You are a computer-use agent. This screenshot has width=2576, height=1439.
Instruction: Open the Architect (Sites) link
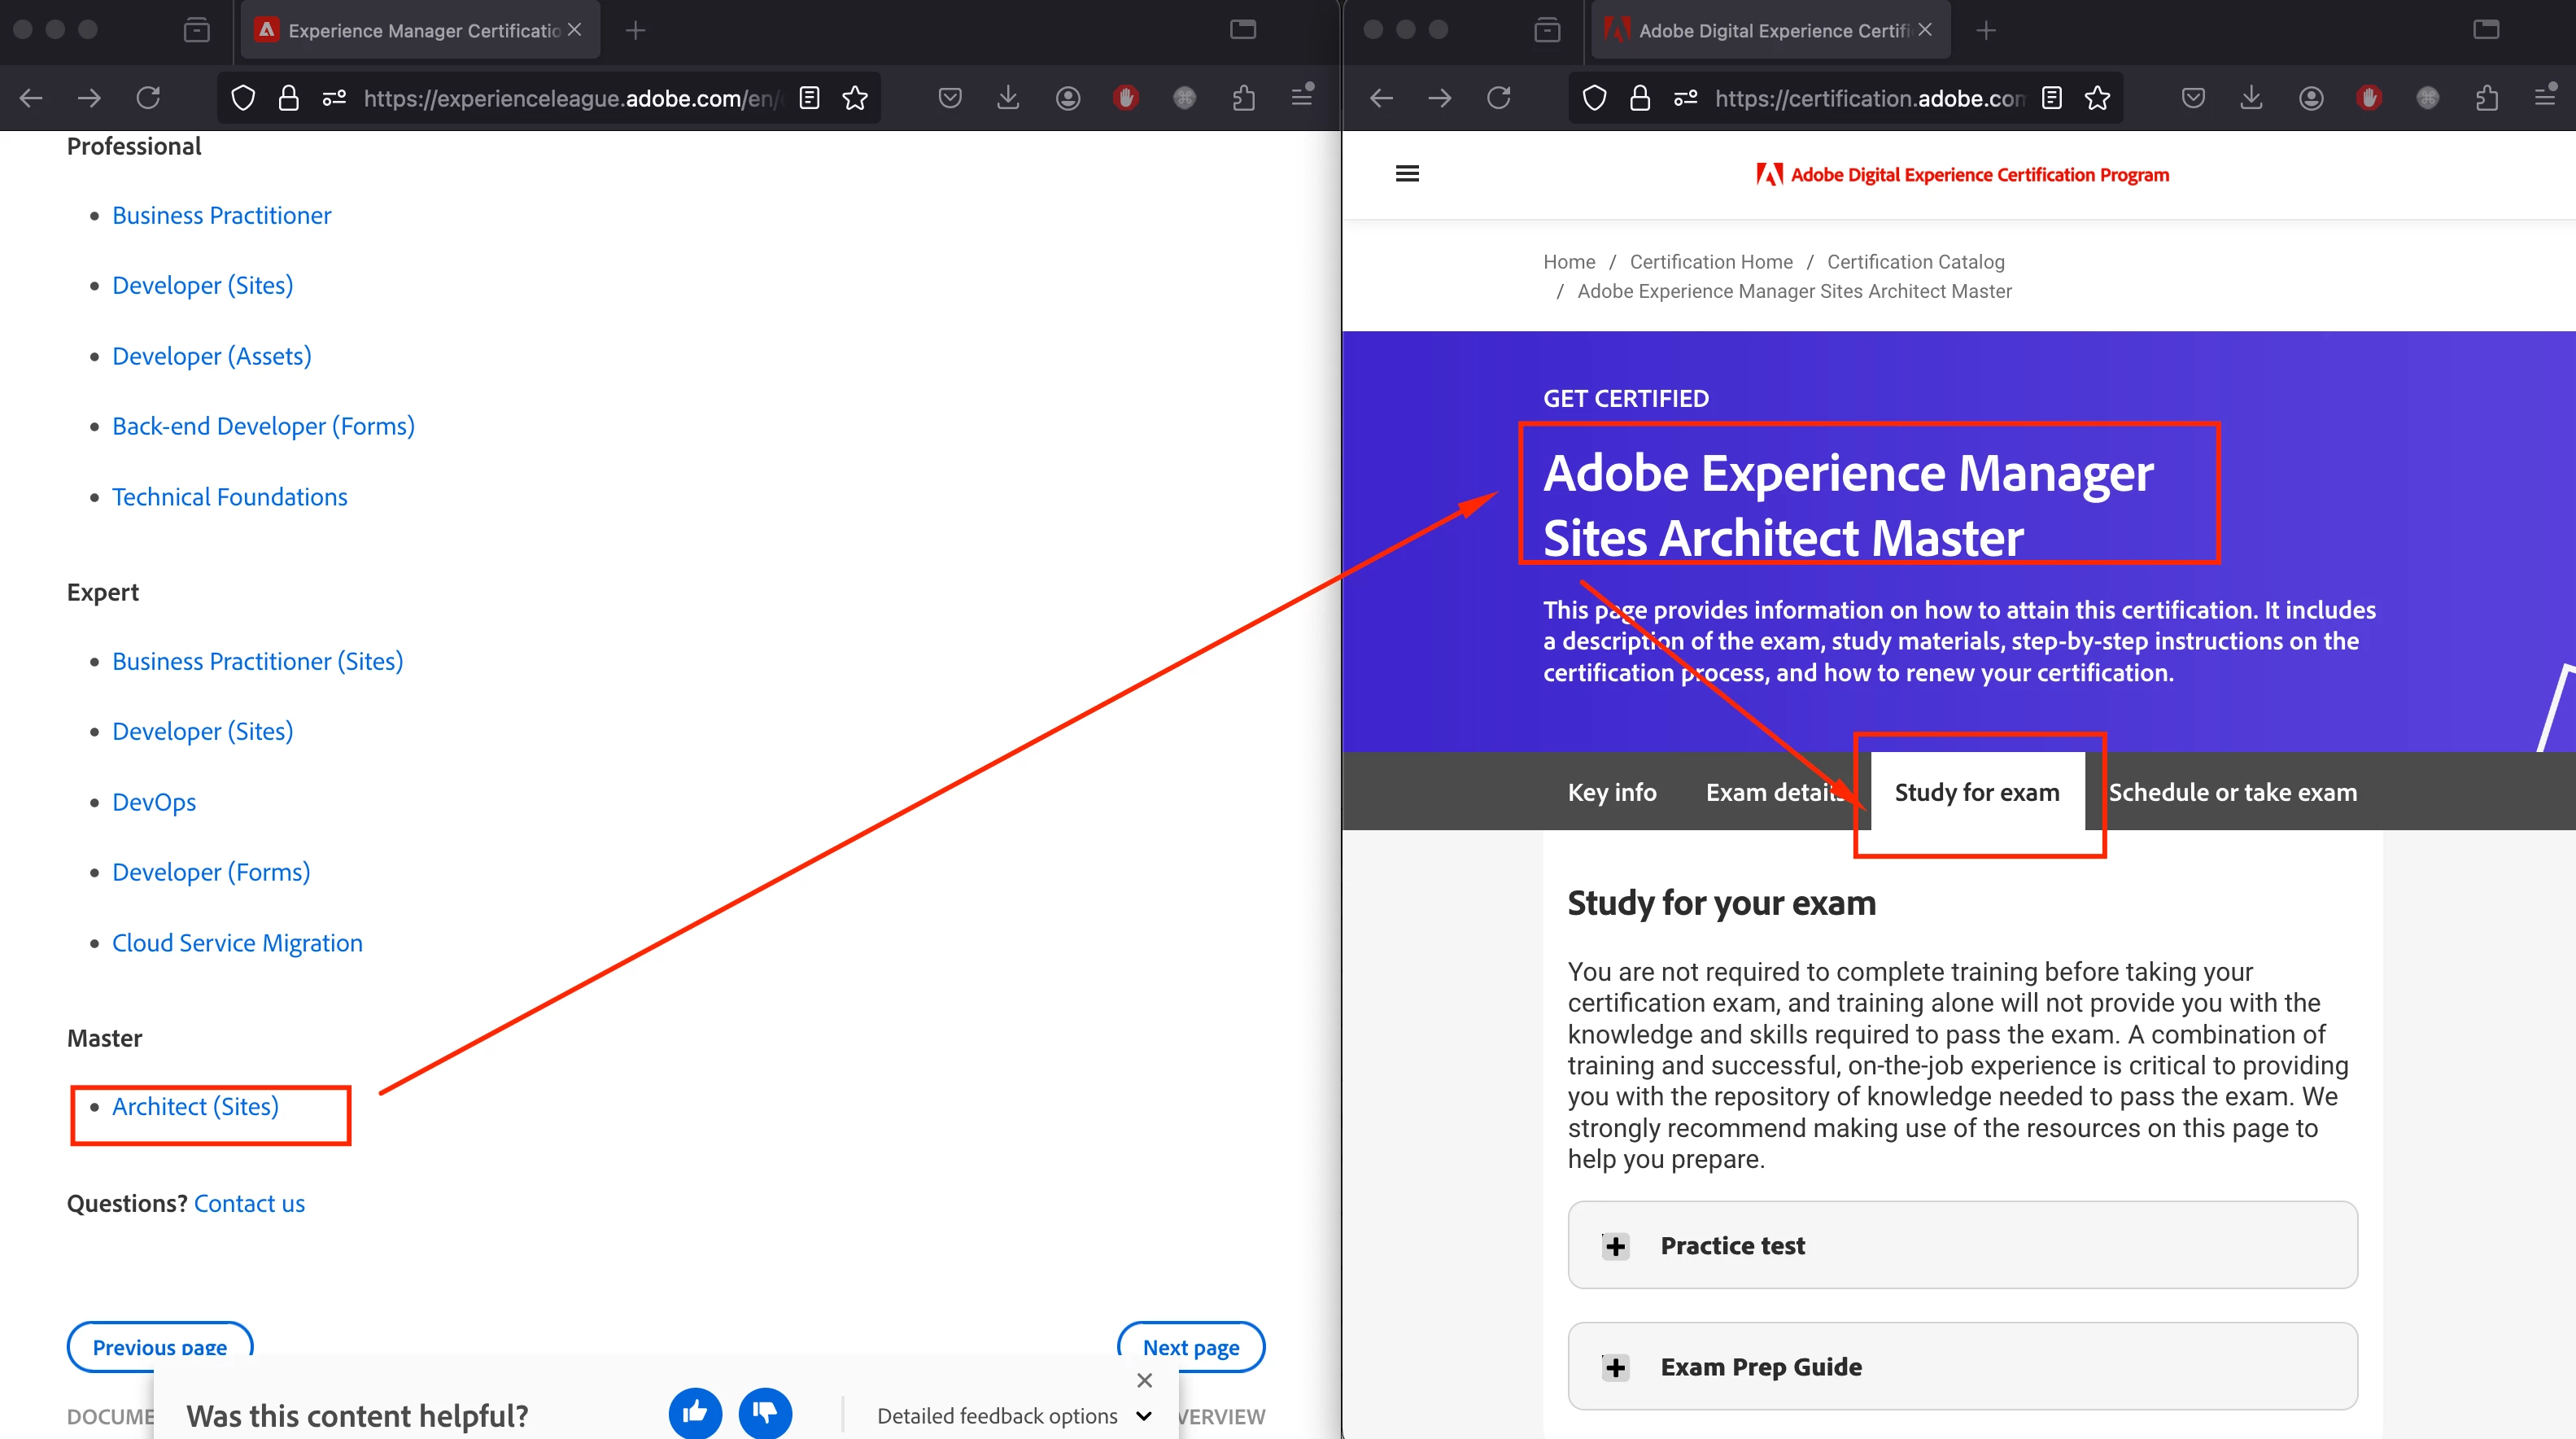195,1107
